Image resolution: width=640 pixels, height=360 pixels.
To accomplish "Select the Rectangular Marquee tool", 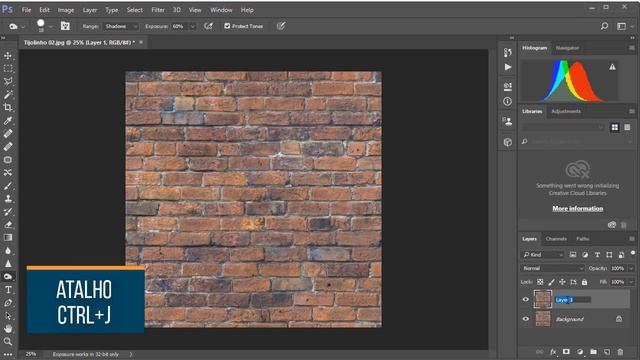I will pyautogui.click(x=8, y=69).
